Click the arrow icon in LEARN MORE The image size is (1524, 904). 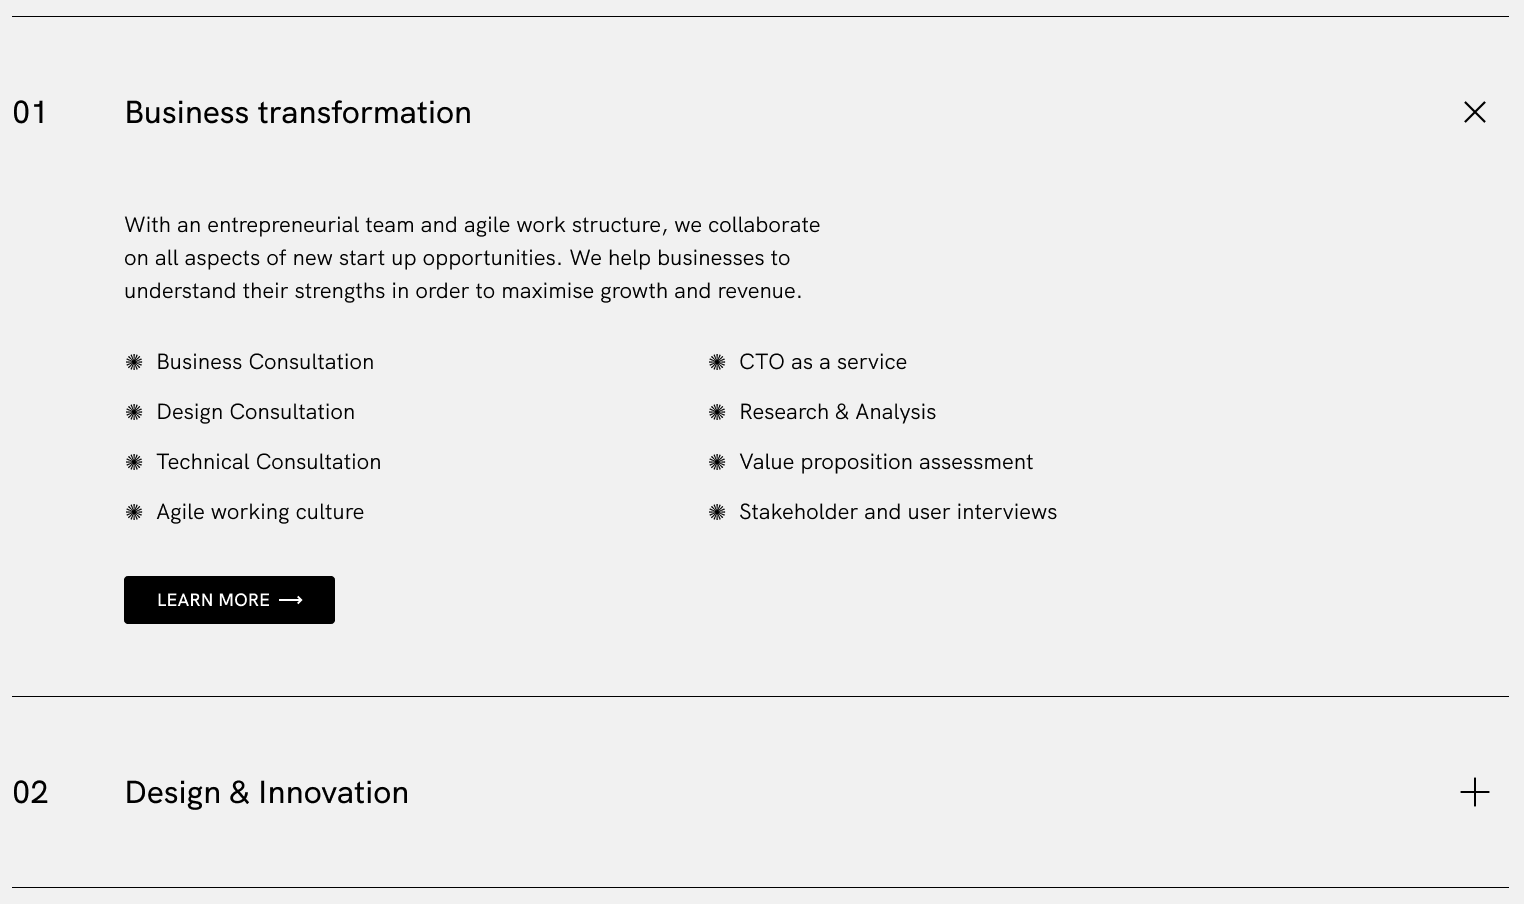291,600
